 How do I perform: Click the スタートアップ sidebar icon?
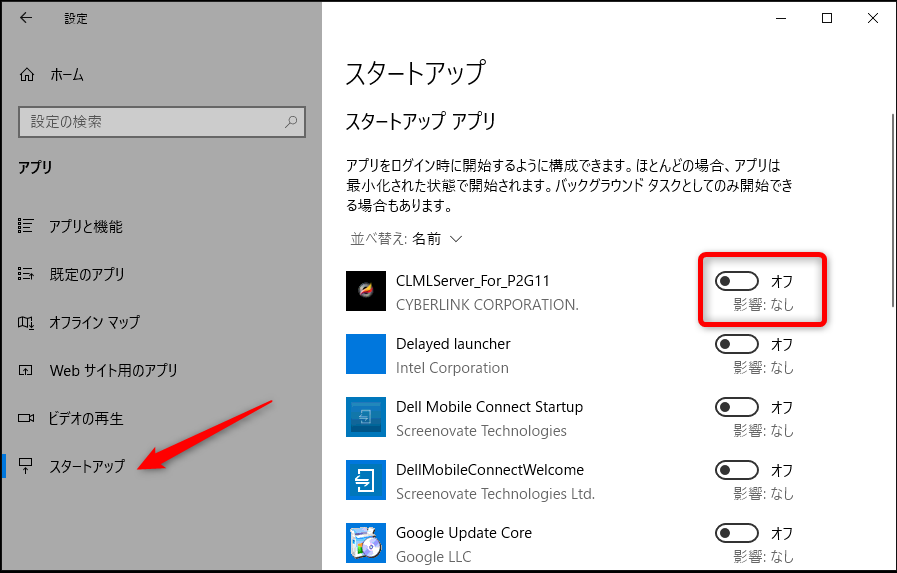[x=26, y=466]
